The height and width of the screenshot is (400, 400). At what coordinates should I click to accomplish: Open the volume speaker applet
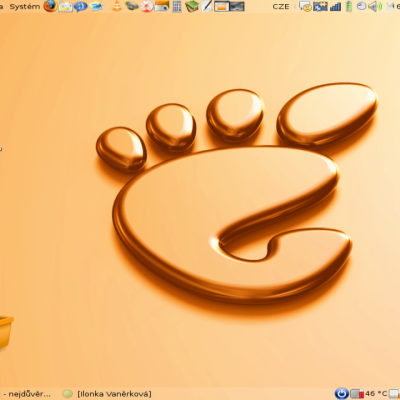pos(375,6)
